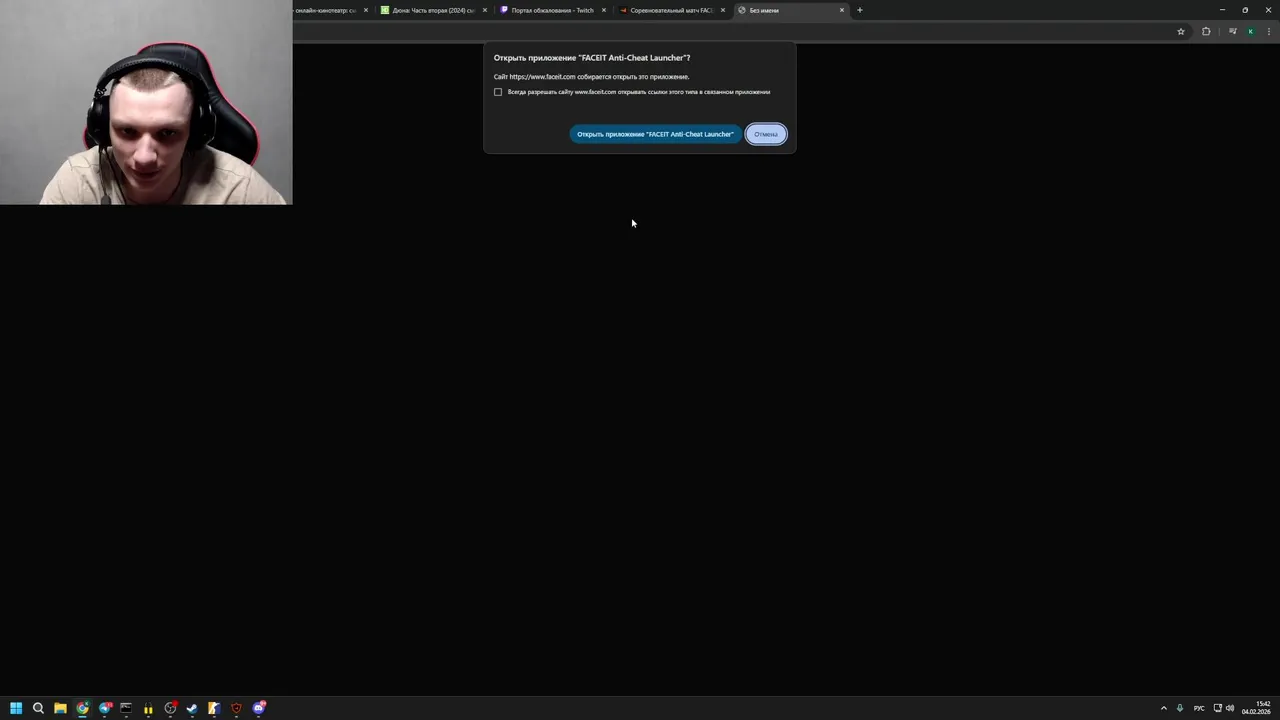Open Windows taskbar search

[38, 708]
